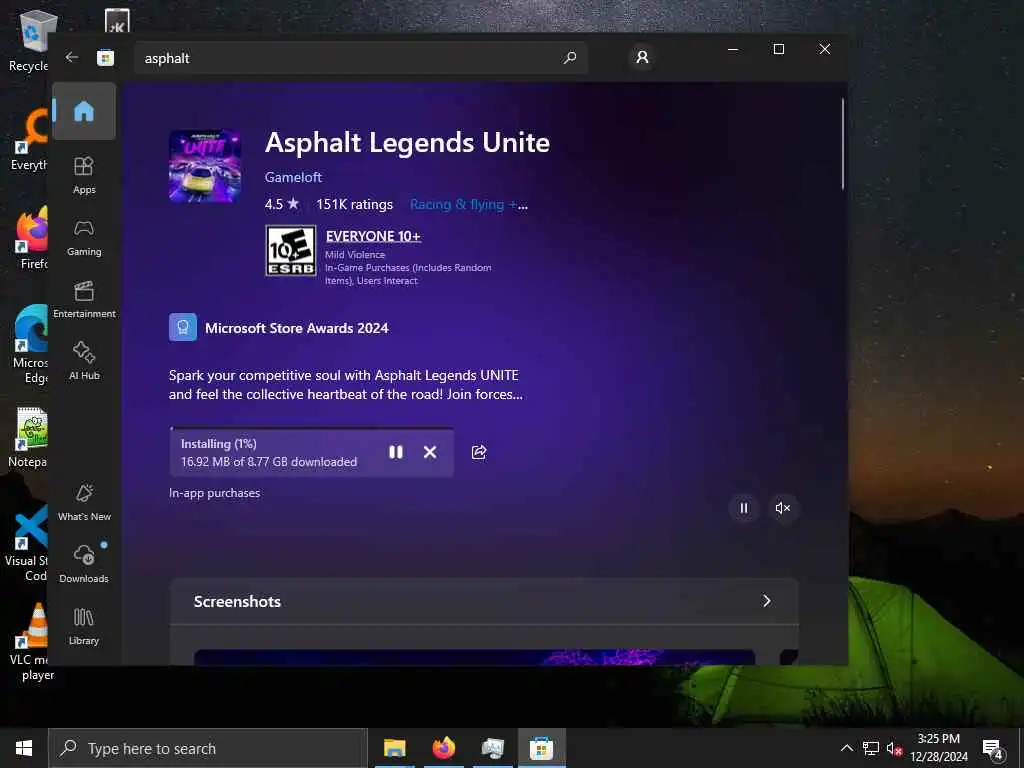
Task: Open the Entertainment sidebar section
Action: click(x=84, y=299)
